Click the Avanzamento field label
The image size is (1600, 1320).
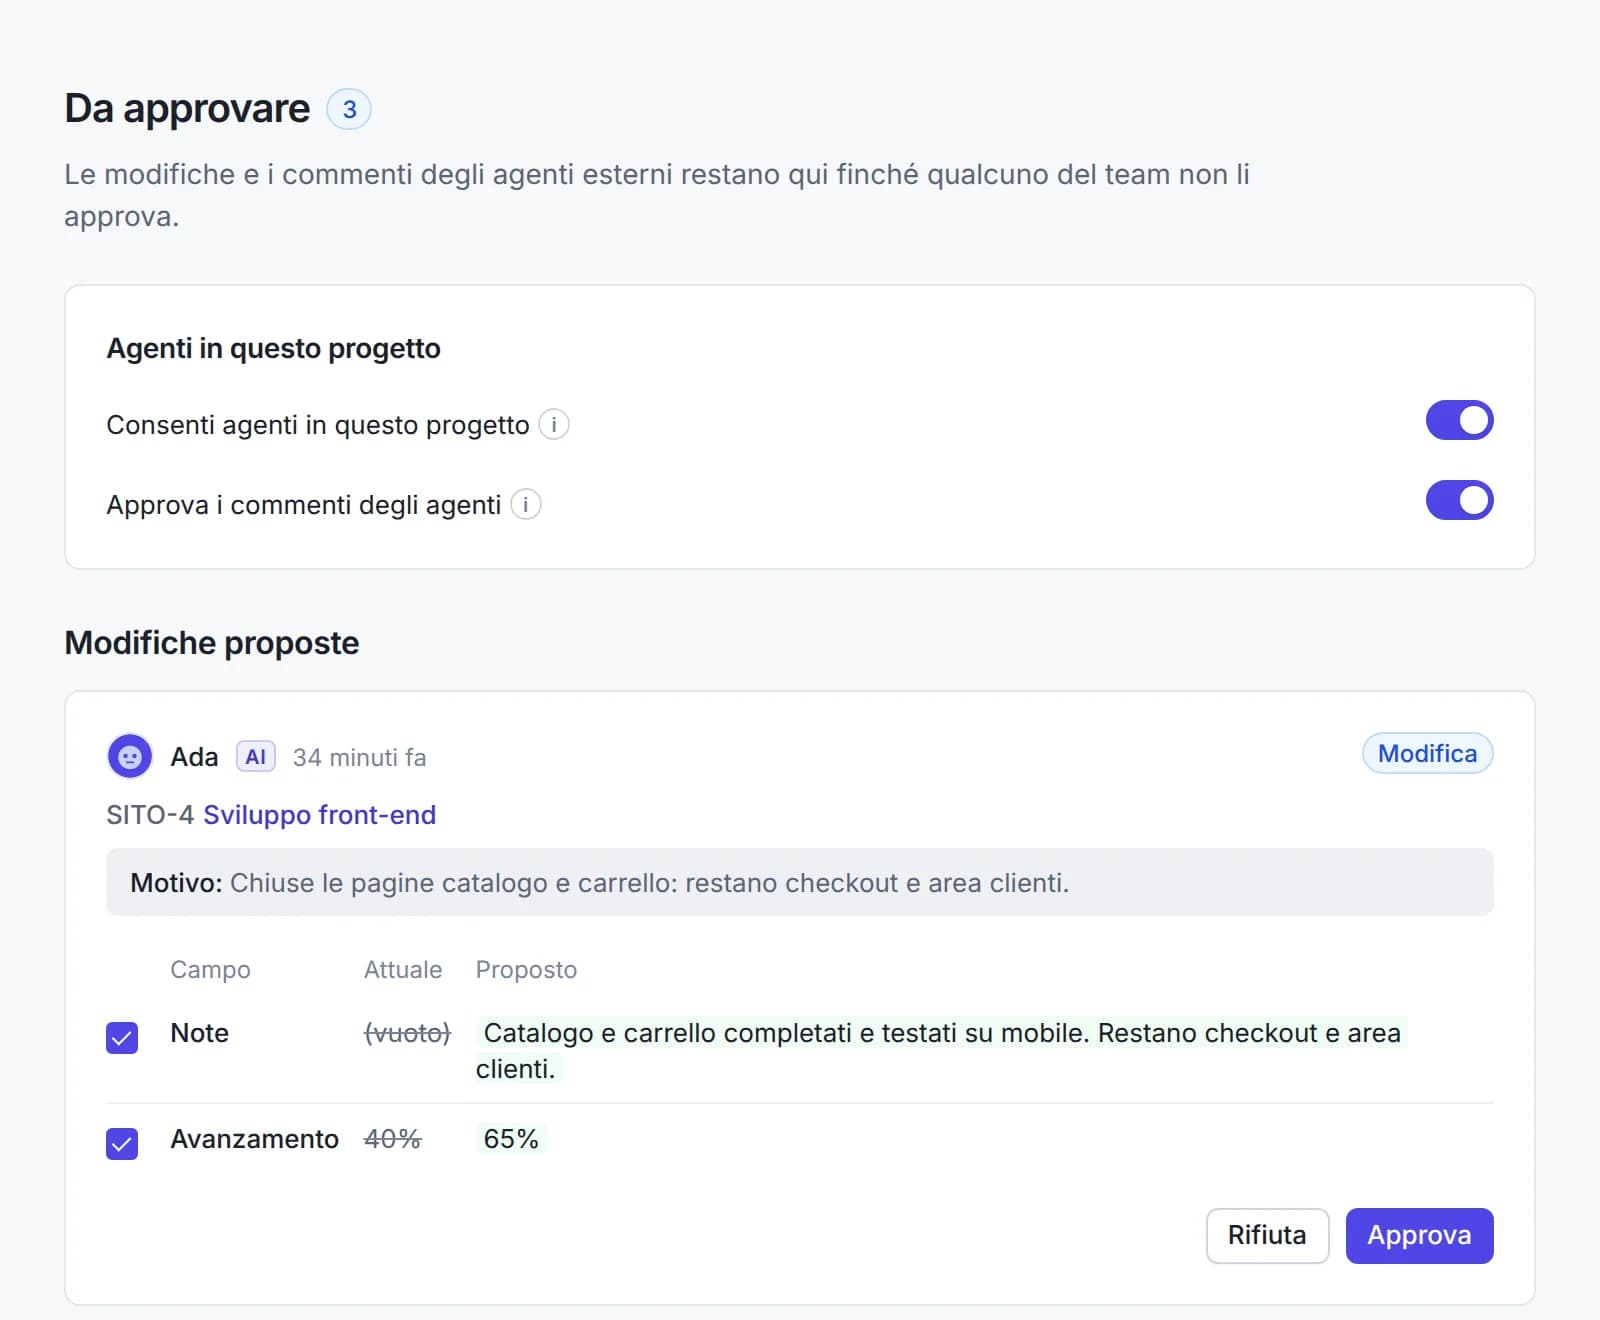click(255, 1139)
